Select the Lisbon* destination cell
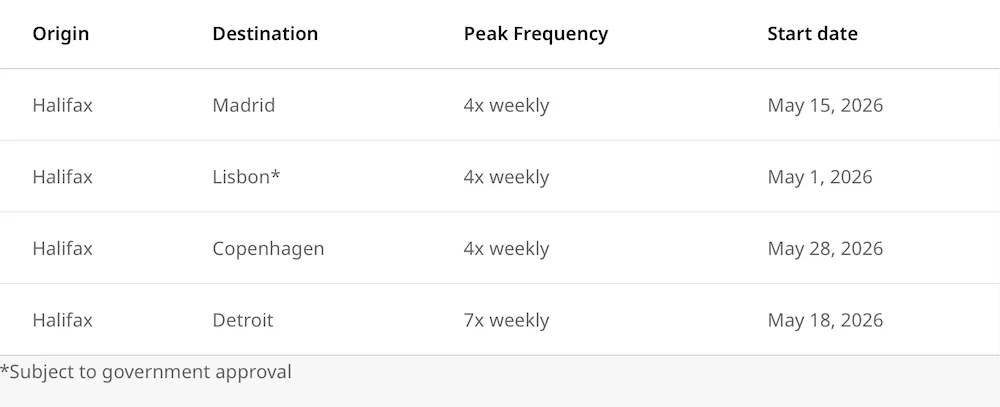1000x407 pixels. point(246,177)
